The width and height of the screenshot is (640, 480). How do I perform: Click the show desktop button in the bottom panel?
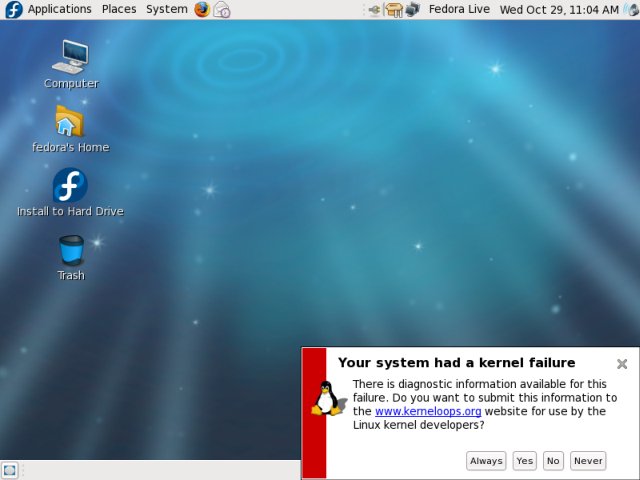pos(10,470)
